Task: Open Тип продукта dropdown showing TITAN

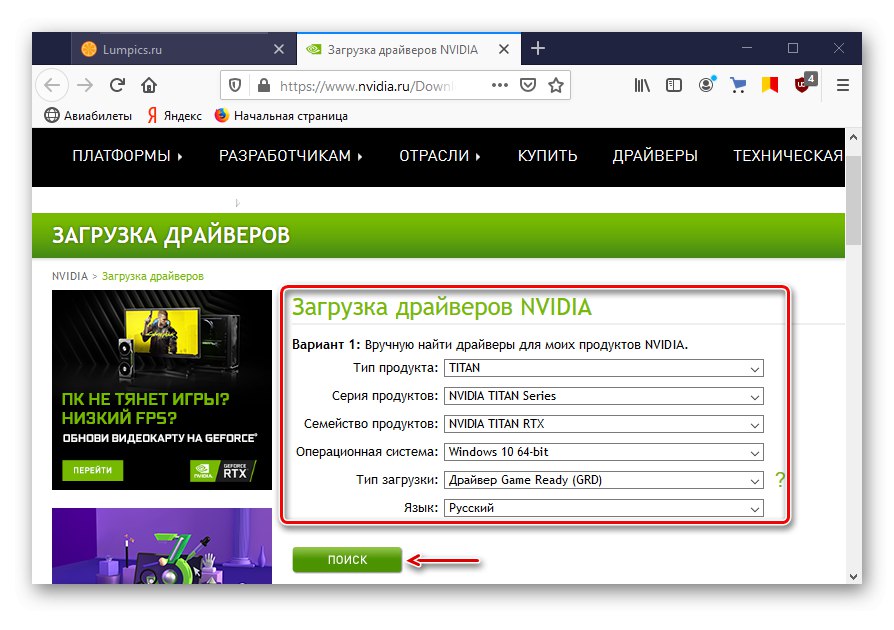Action: click(x=604, y=368)
